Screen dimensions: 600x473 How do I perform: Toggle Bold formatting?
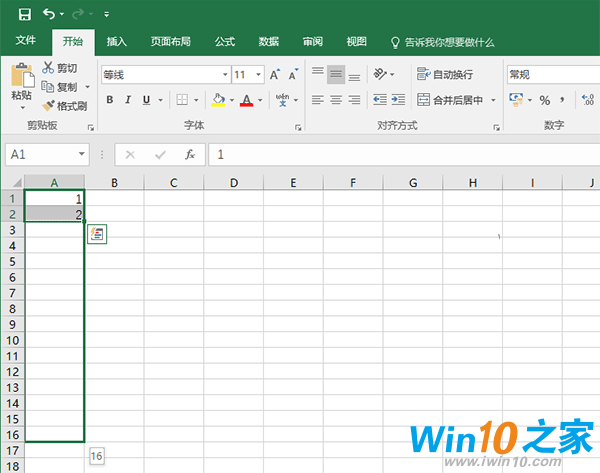110,100
